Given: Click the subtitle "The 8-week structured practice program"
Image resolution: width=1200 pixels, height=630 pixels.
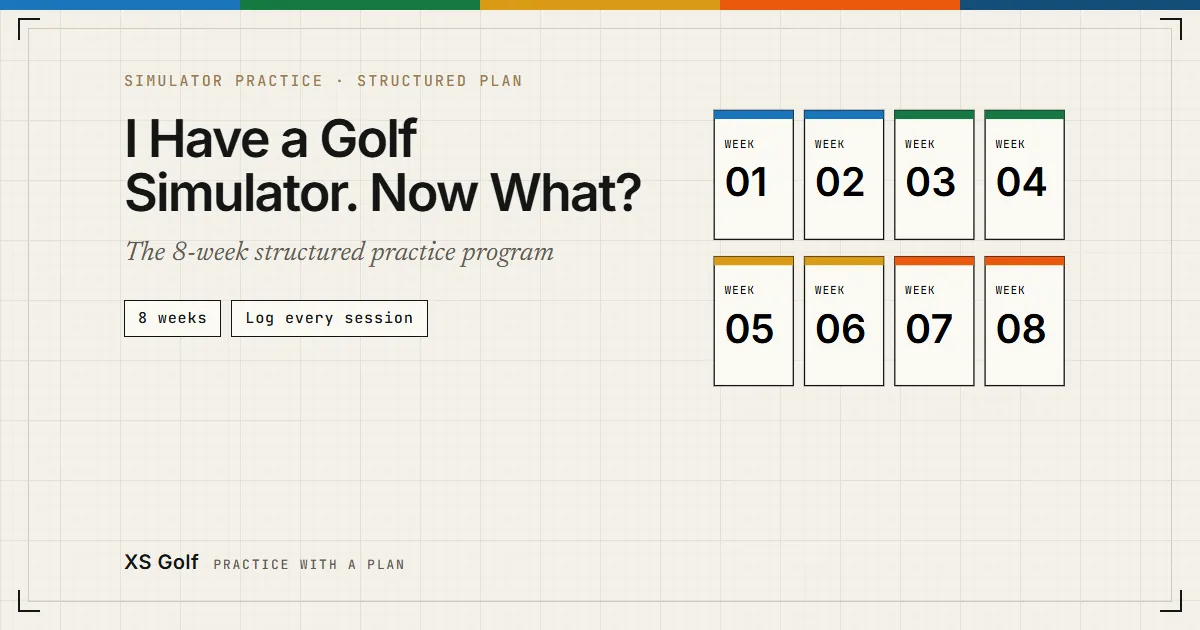Looking at the screenshot, I should [339, 251].
